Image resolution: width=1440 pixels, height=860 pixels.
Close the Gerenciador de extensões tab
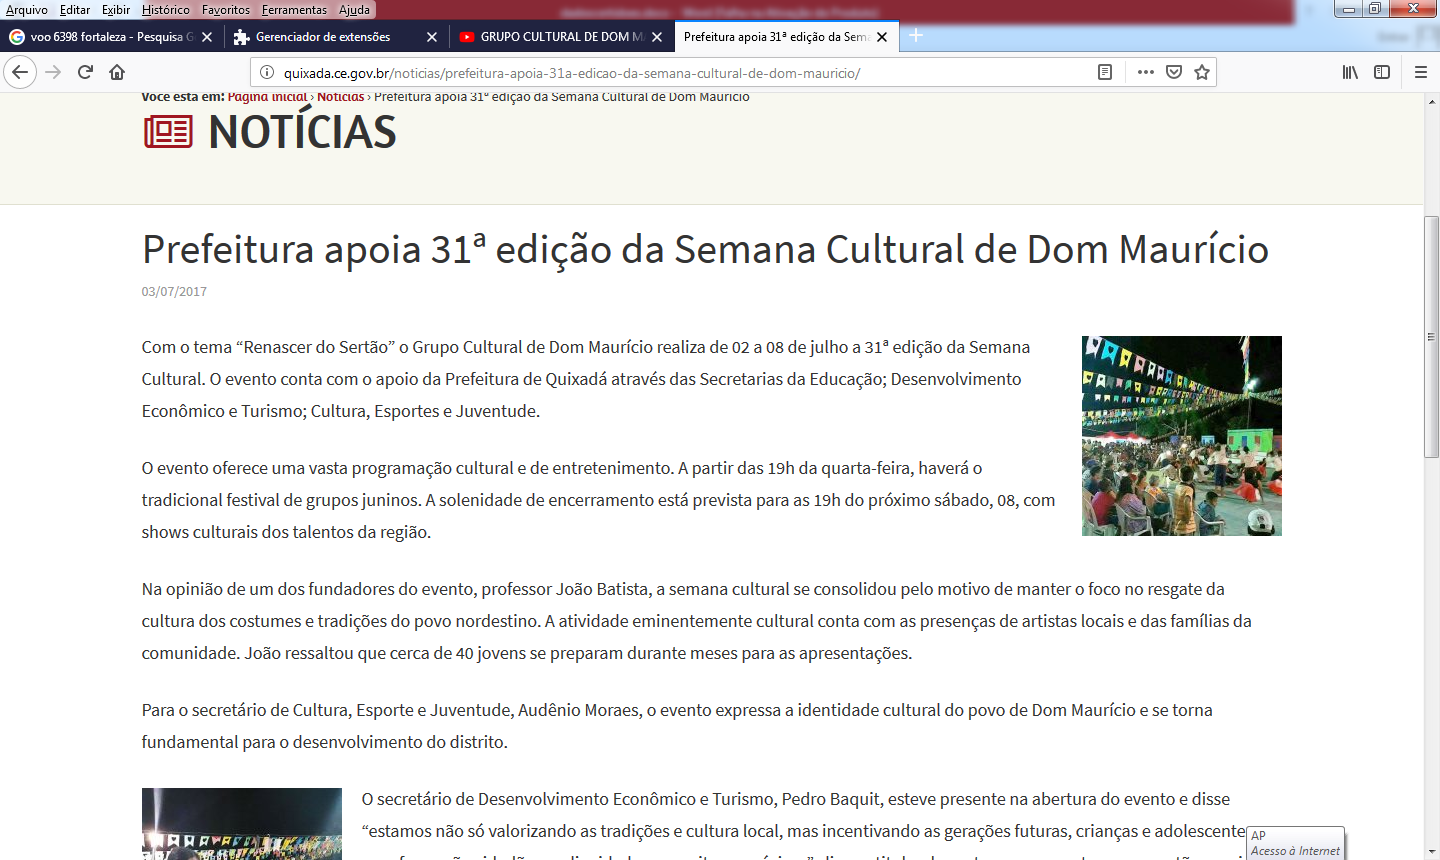coord(431,37)
